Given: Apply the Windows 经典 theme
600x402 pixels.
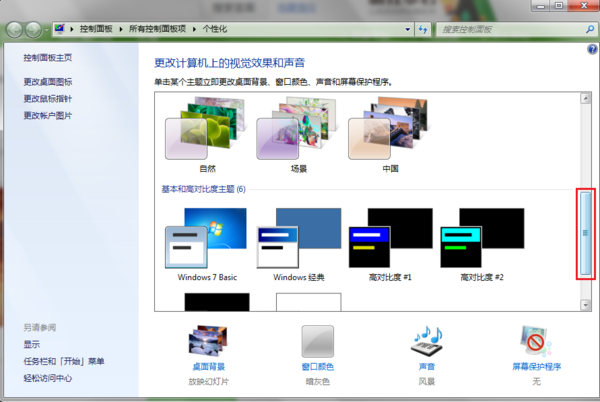Looking at the screenshot, I should 298,244.
